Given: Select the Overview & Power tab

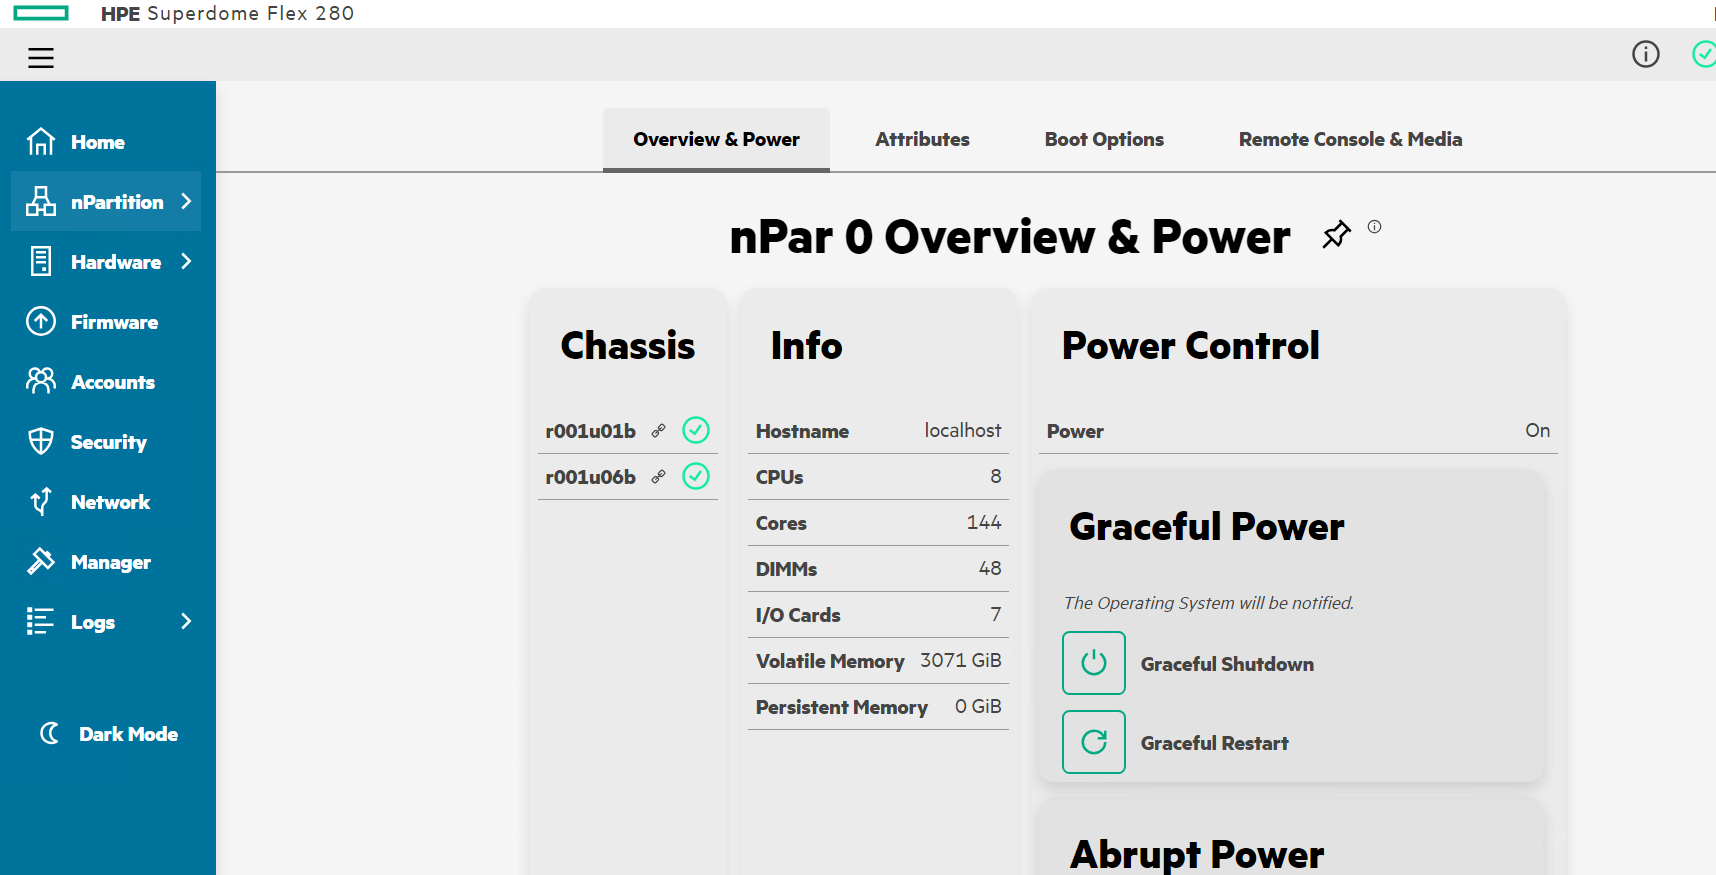Looking at the screenshot, I should [716, 139].
